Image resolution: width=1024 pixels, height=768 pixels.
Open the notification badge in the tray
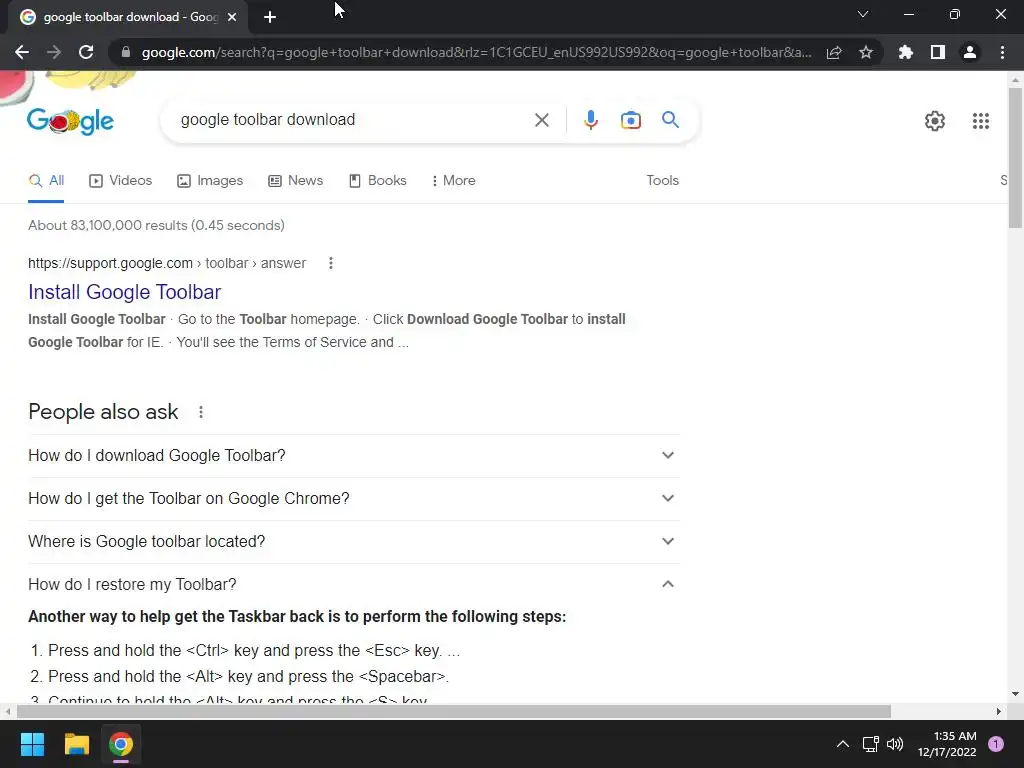996,744
